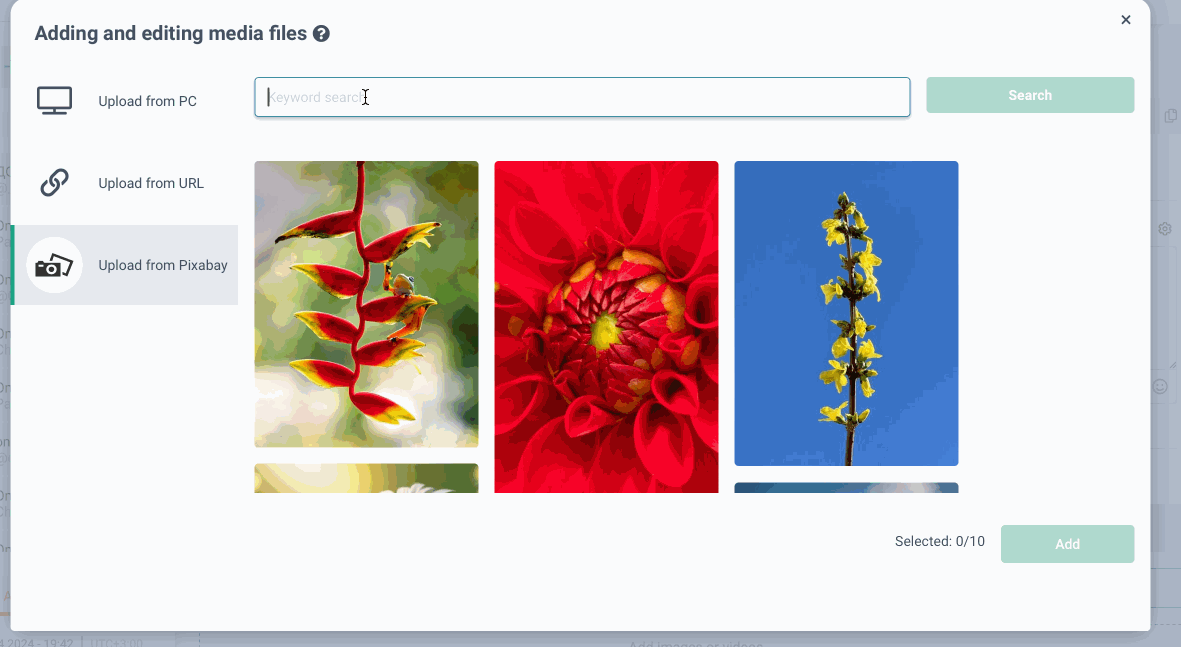1181x647 pixels.
Task: Click the Search button
Action: point(1030,95)
